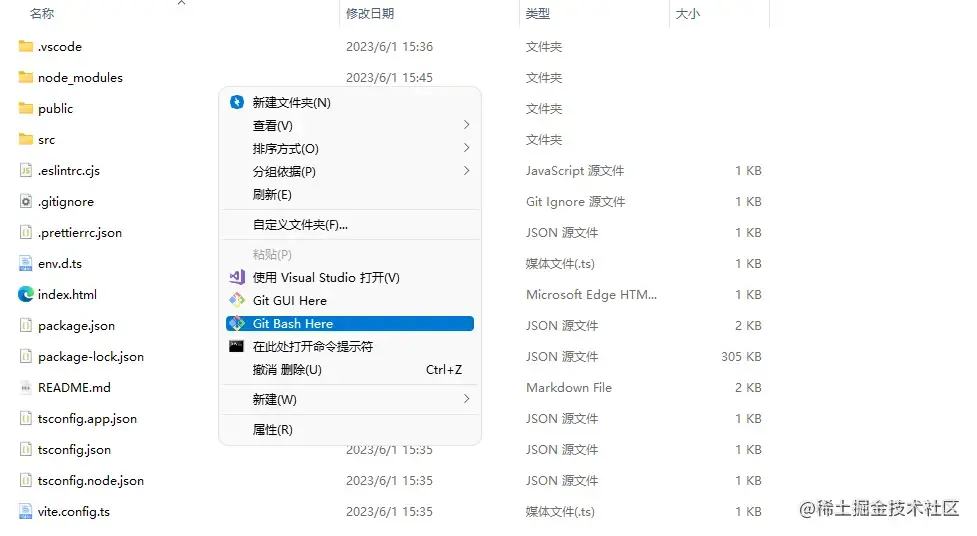Select the file name package.json
The image size is (977, 536).
[x=76, y=325]
